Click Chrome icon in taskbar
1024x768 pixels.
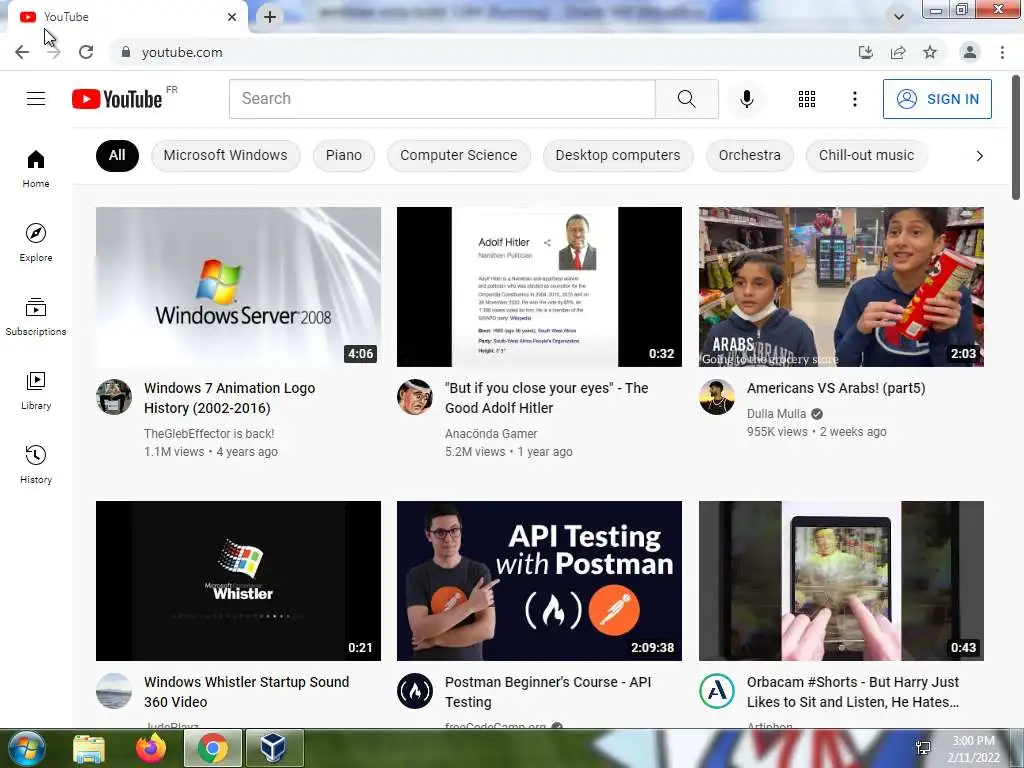pyautogui.click(x=213, y=748)
